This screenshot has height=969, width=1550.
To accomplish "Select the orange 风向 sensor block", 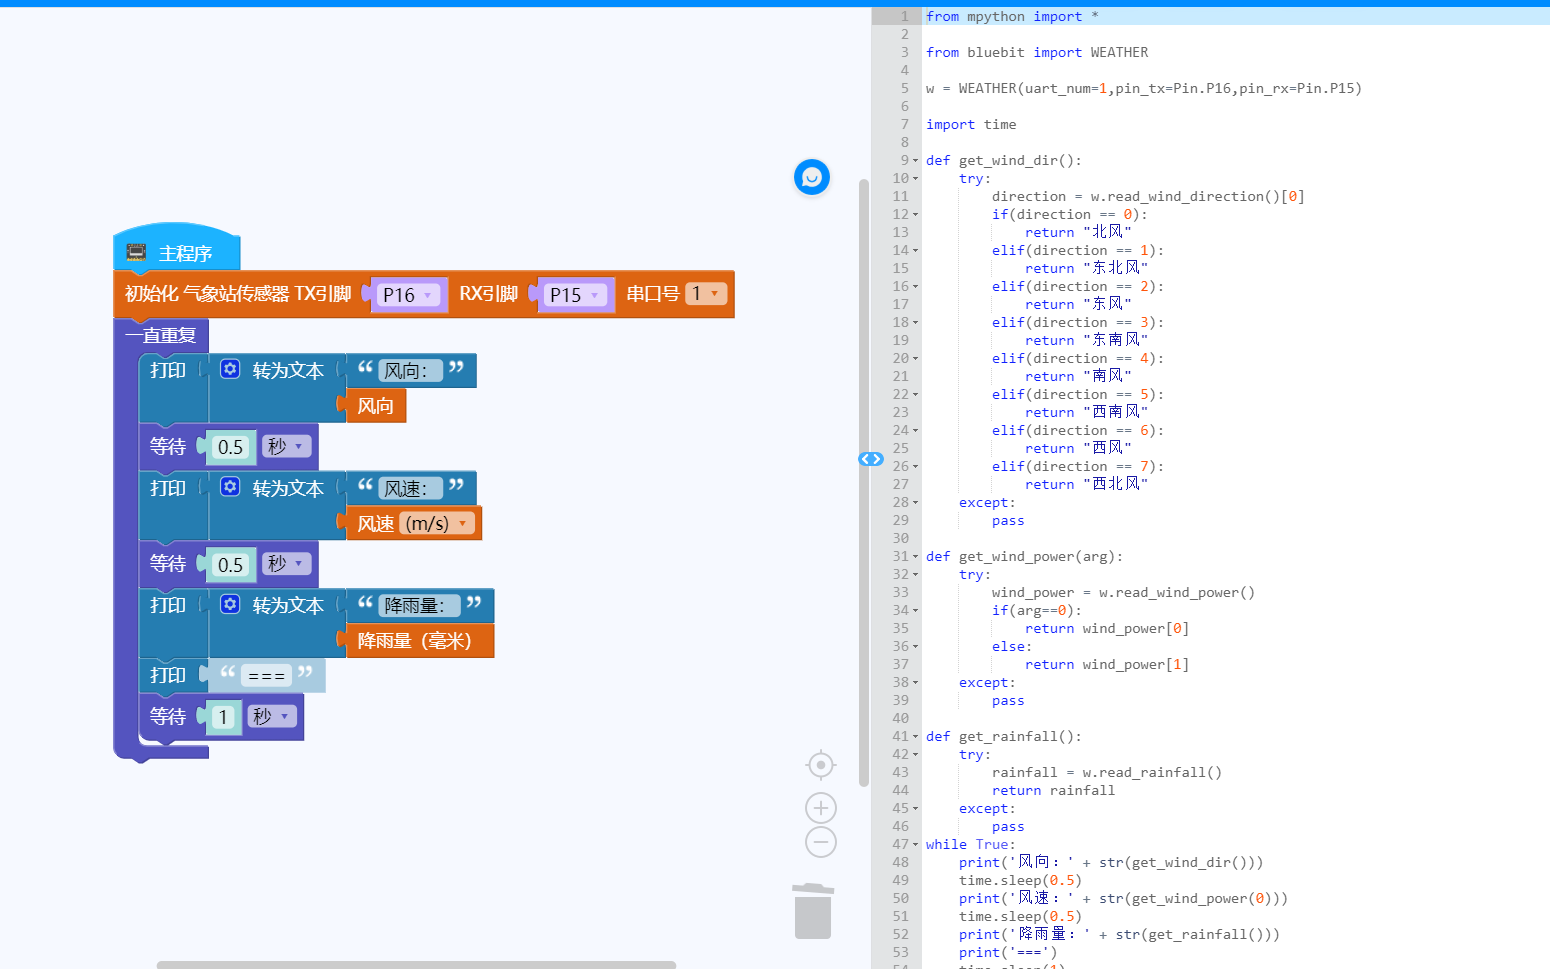I will click(376, 406).
